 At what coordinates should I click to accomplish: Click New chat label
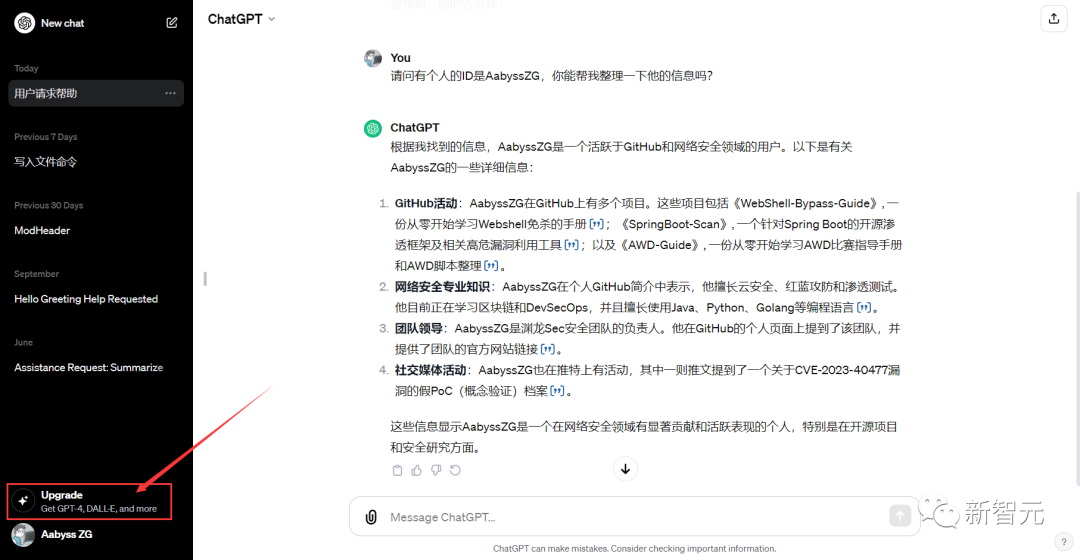63,23
